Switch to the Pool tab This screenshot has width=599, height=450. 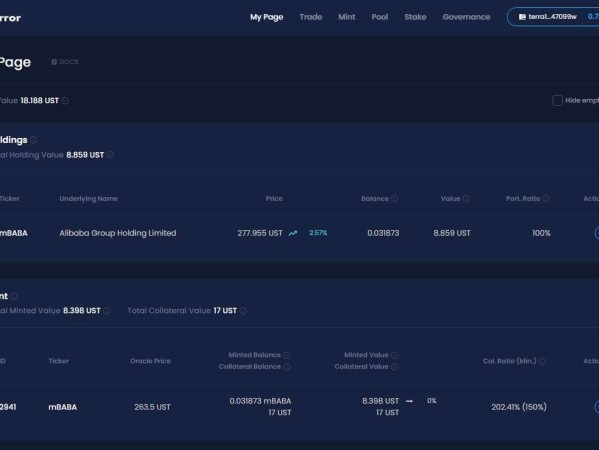(380, 17)
